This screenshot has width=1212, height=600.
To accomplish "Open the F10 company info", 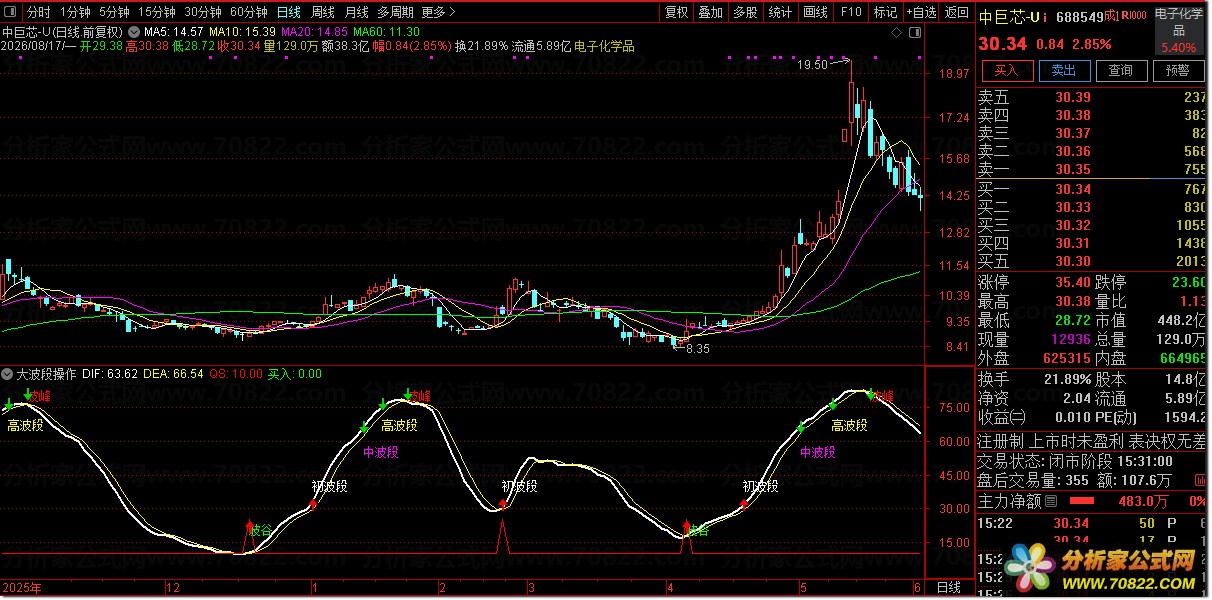I will point(850,13).
